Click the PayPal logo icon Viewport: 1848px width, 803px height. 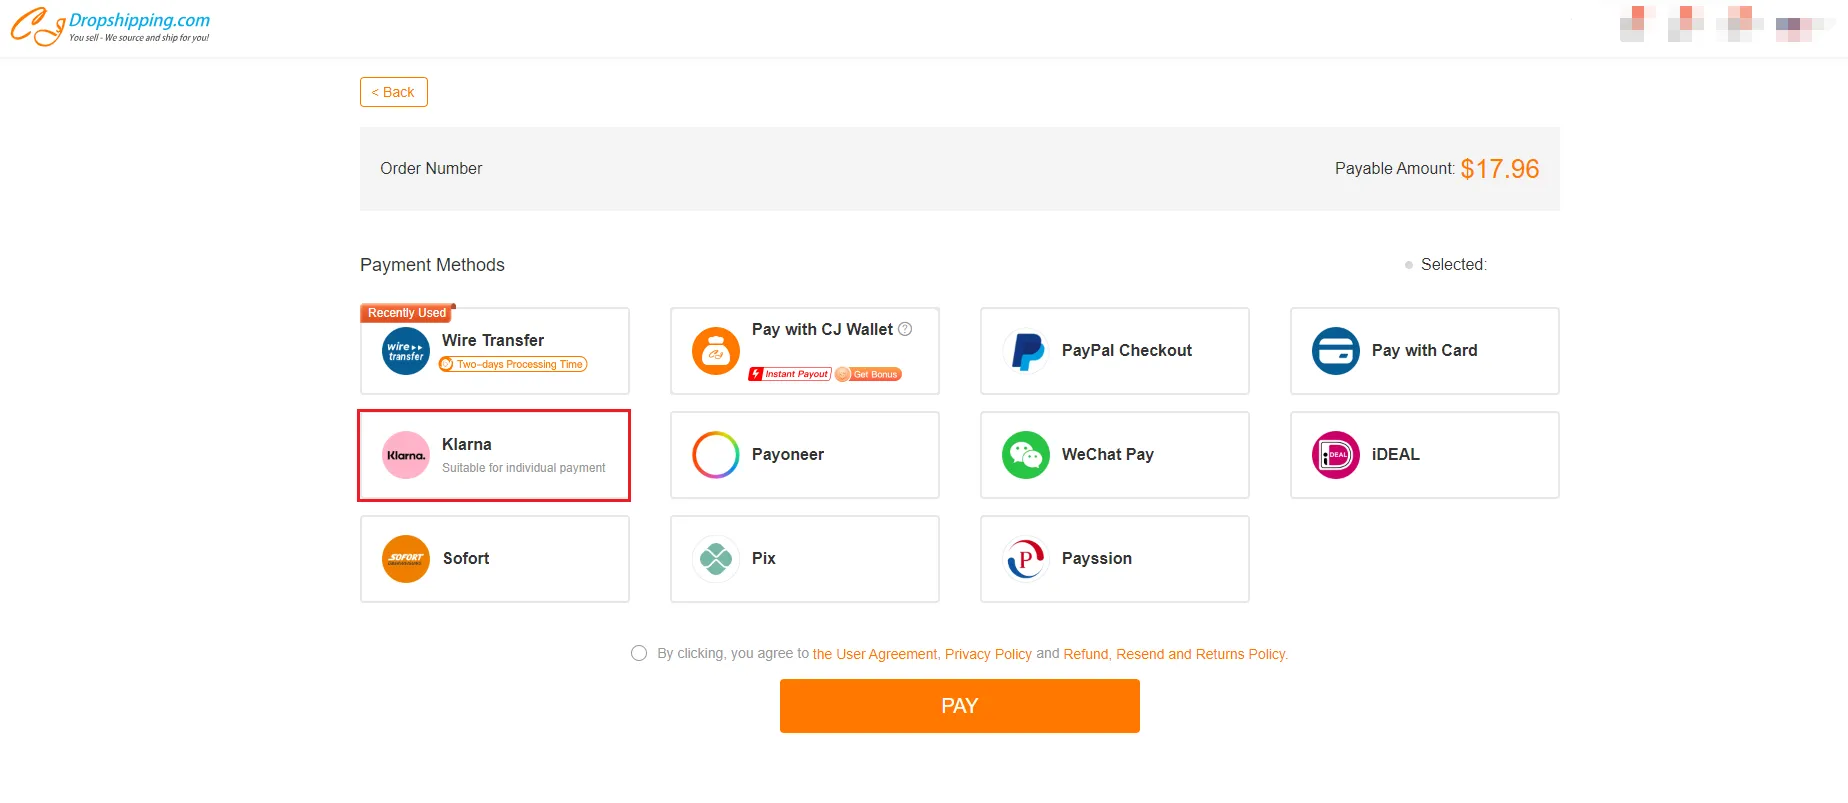coord(1026,351)
